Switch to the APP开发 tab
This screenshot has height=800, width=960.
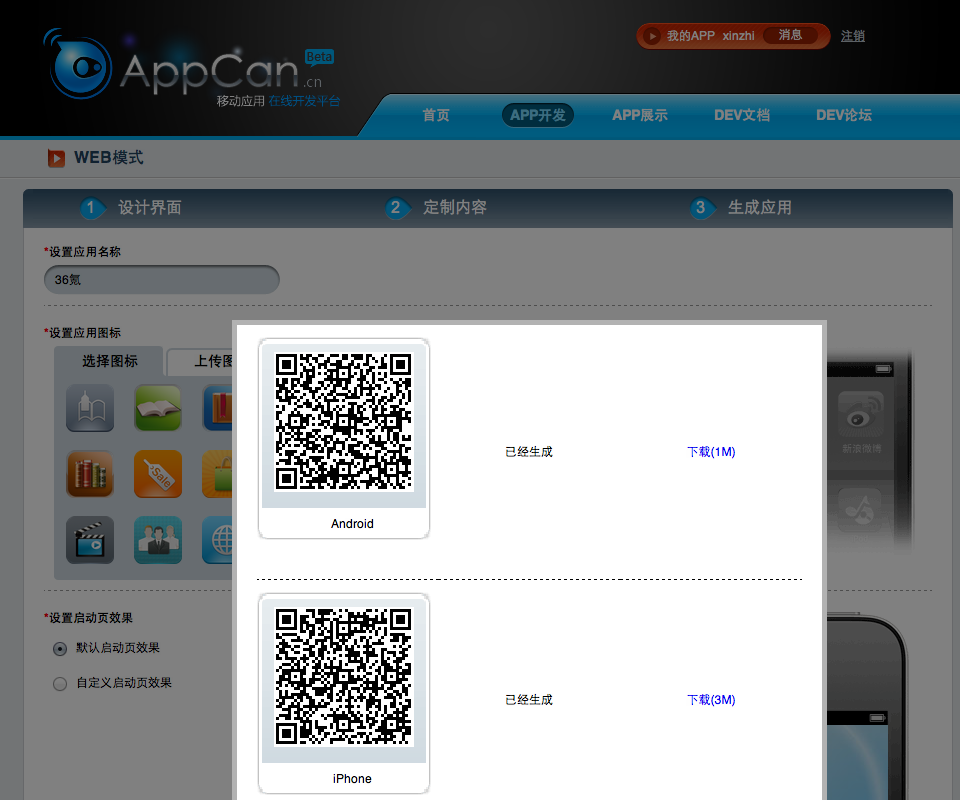538,115
